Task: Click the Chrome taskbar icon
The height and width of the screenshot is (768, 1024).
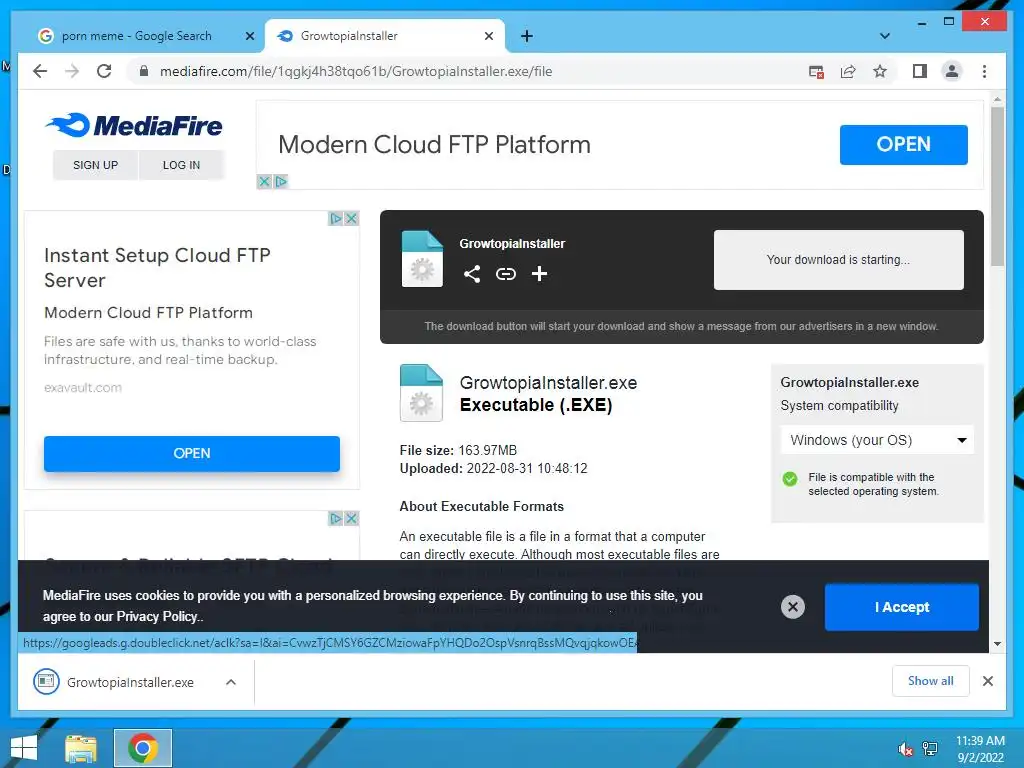Action: pyautogui.click(x=142, y=748)
